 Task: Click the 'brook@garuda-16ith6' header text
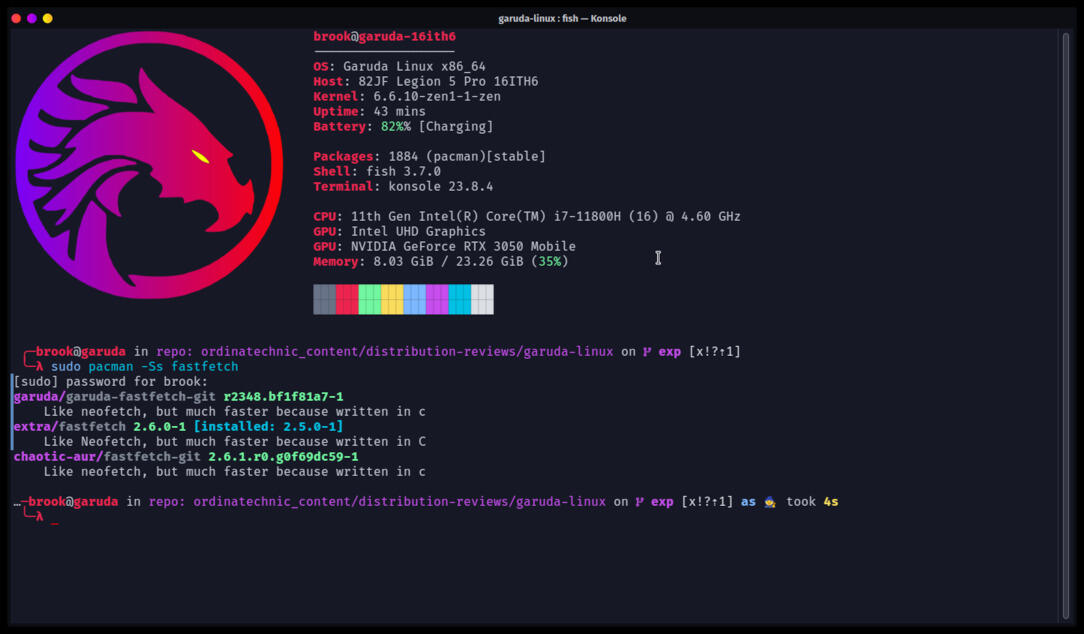coord(384,37)
